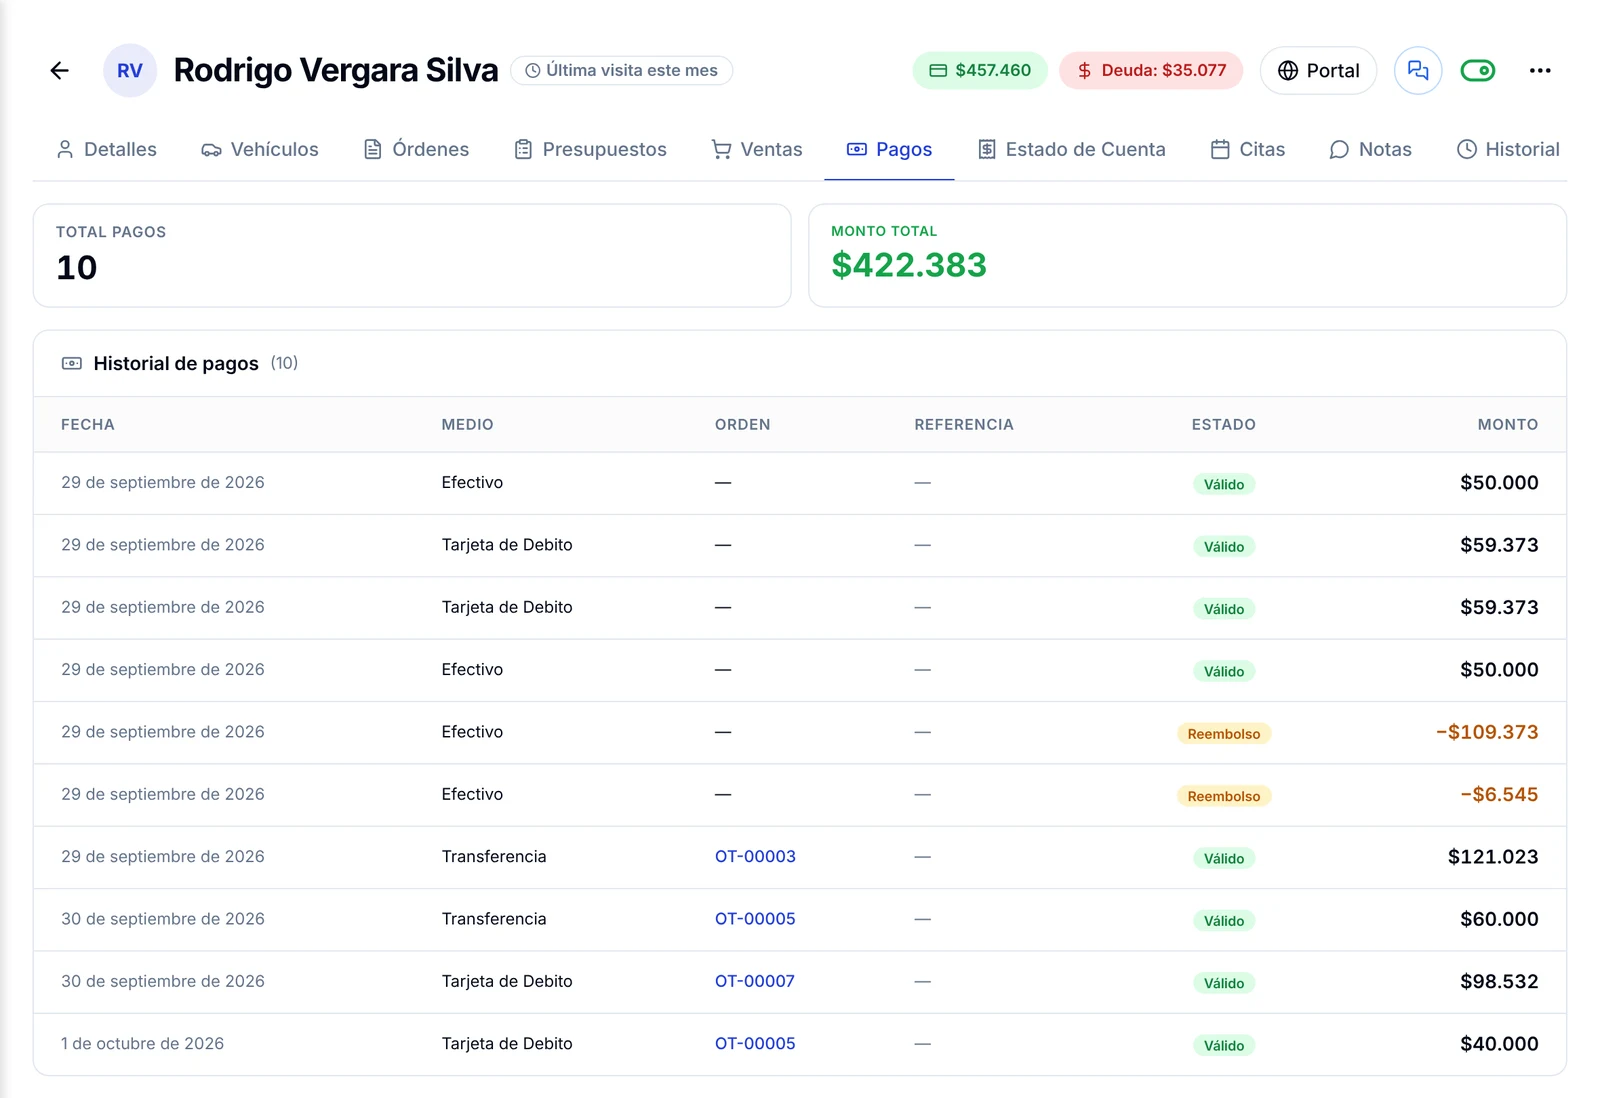Click the Última visita este mes badge
This screenshot has width=1600, height=1098.
click(x=621, y=70)
